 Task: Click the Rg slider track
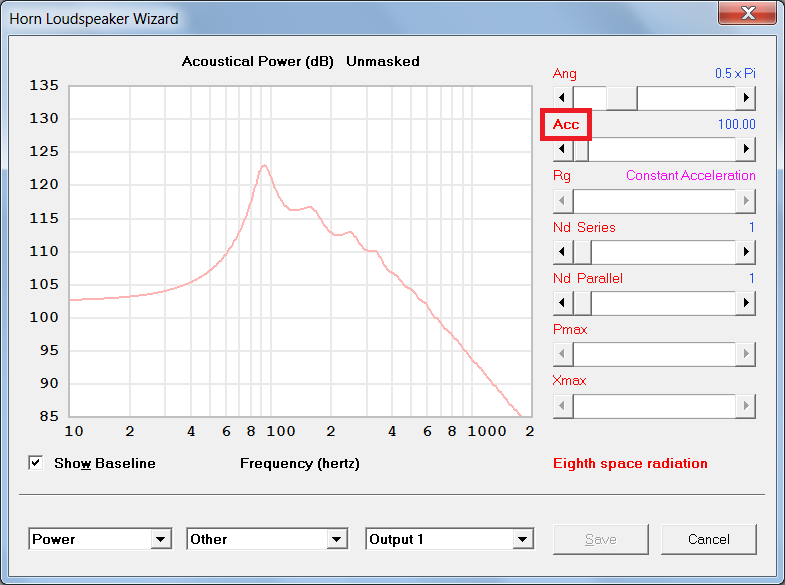click(x=654, y=201)
